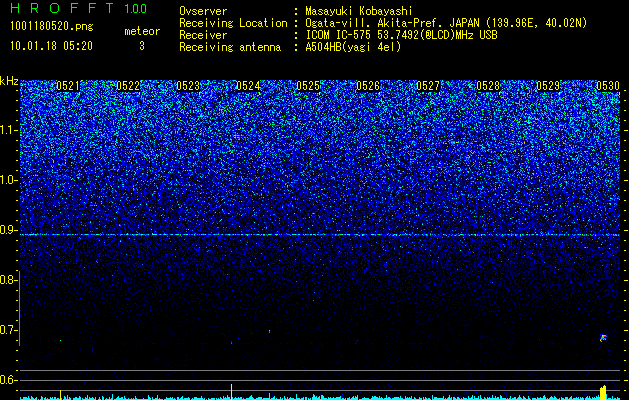This screenshot has width=629, height=400.
Task: Click the 0.7 kHz axis label
Action: (8, 330)
